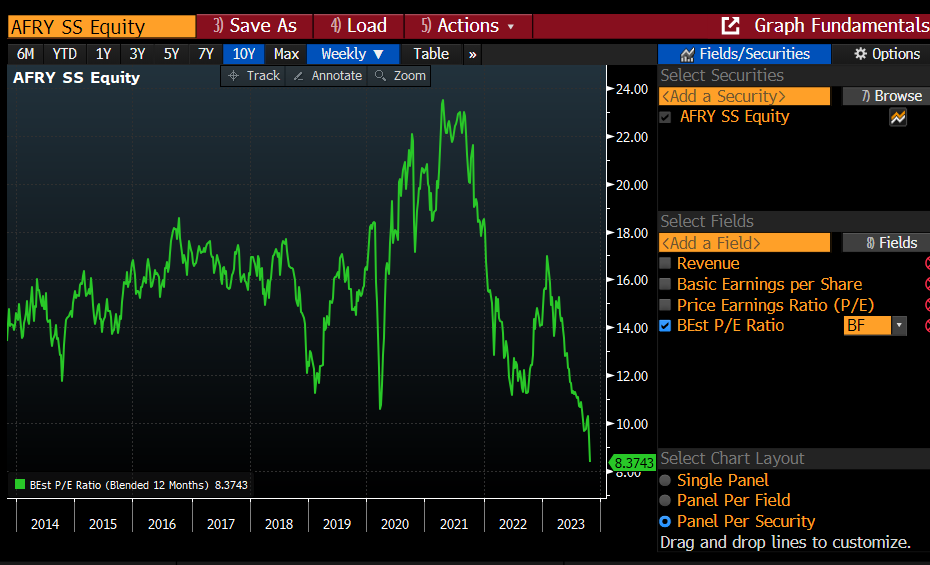Select the Max time range
The height and width of the screenshot is (565, 930).
click(286, 54)
